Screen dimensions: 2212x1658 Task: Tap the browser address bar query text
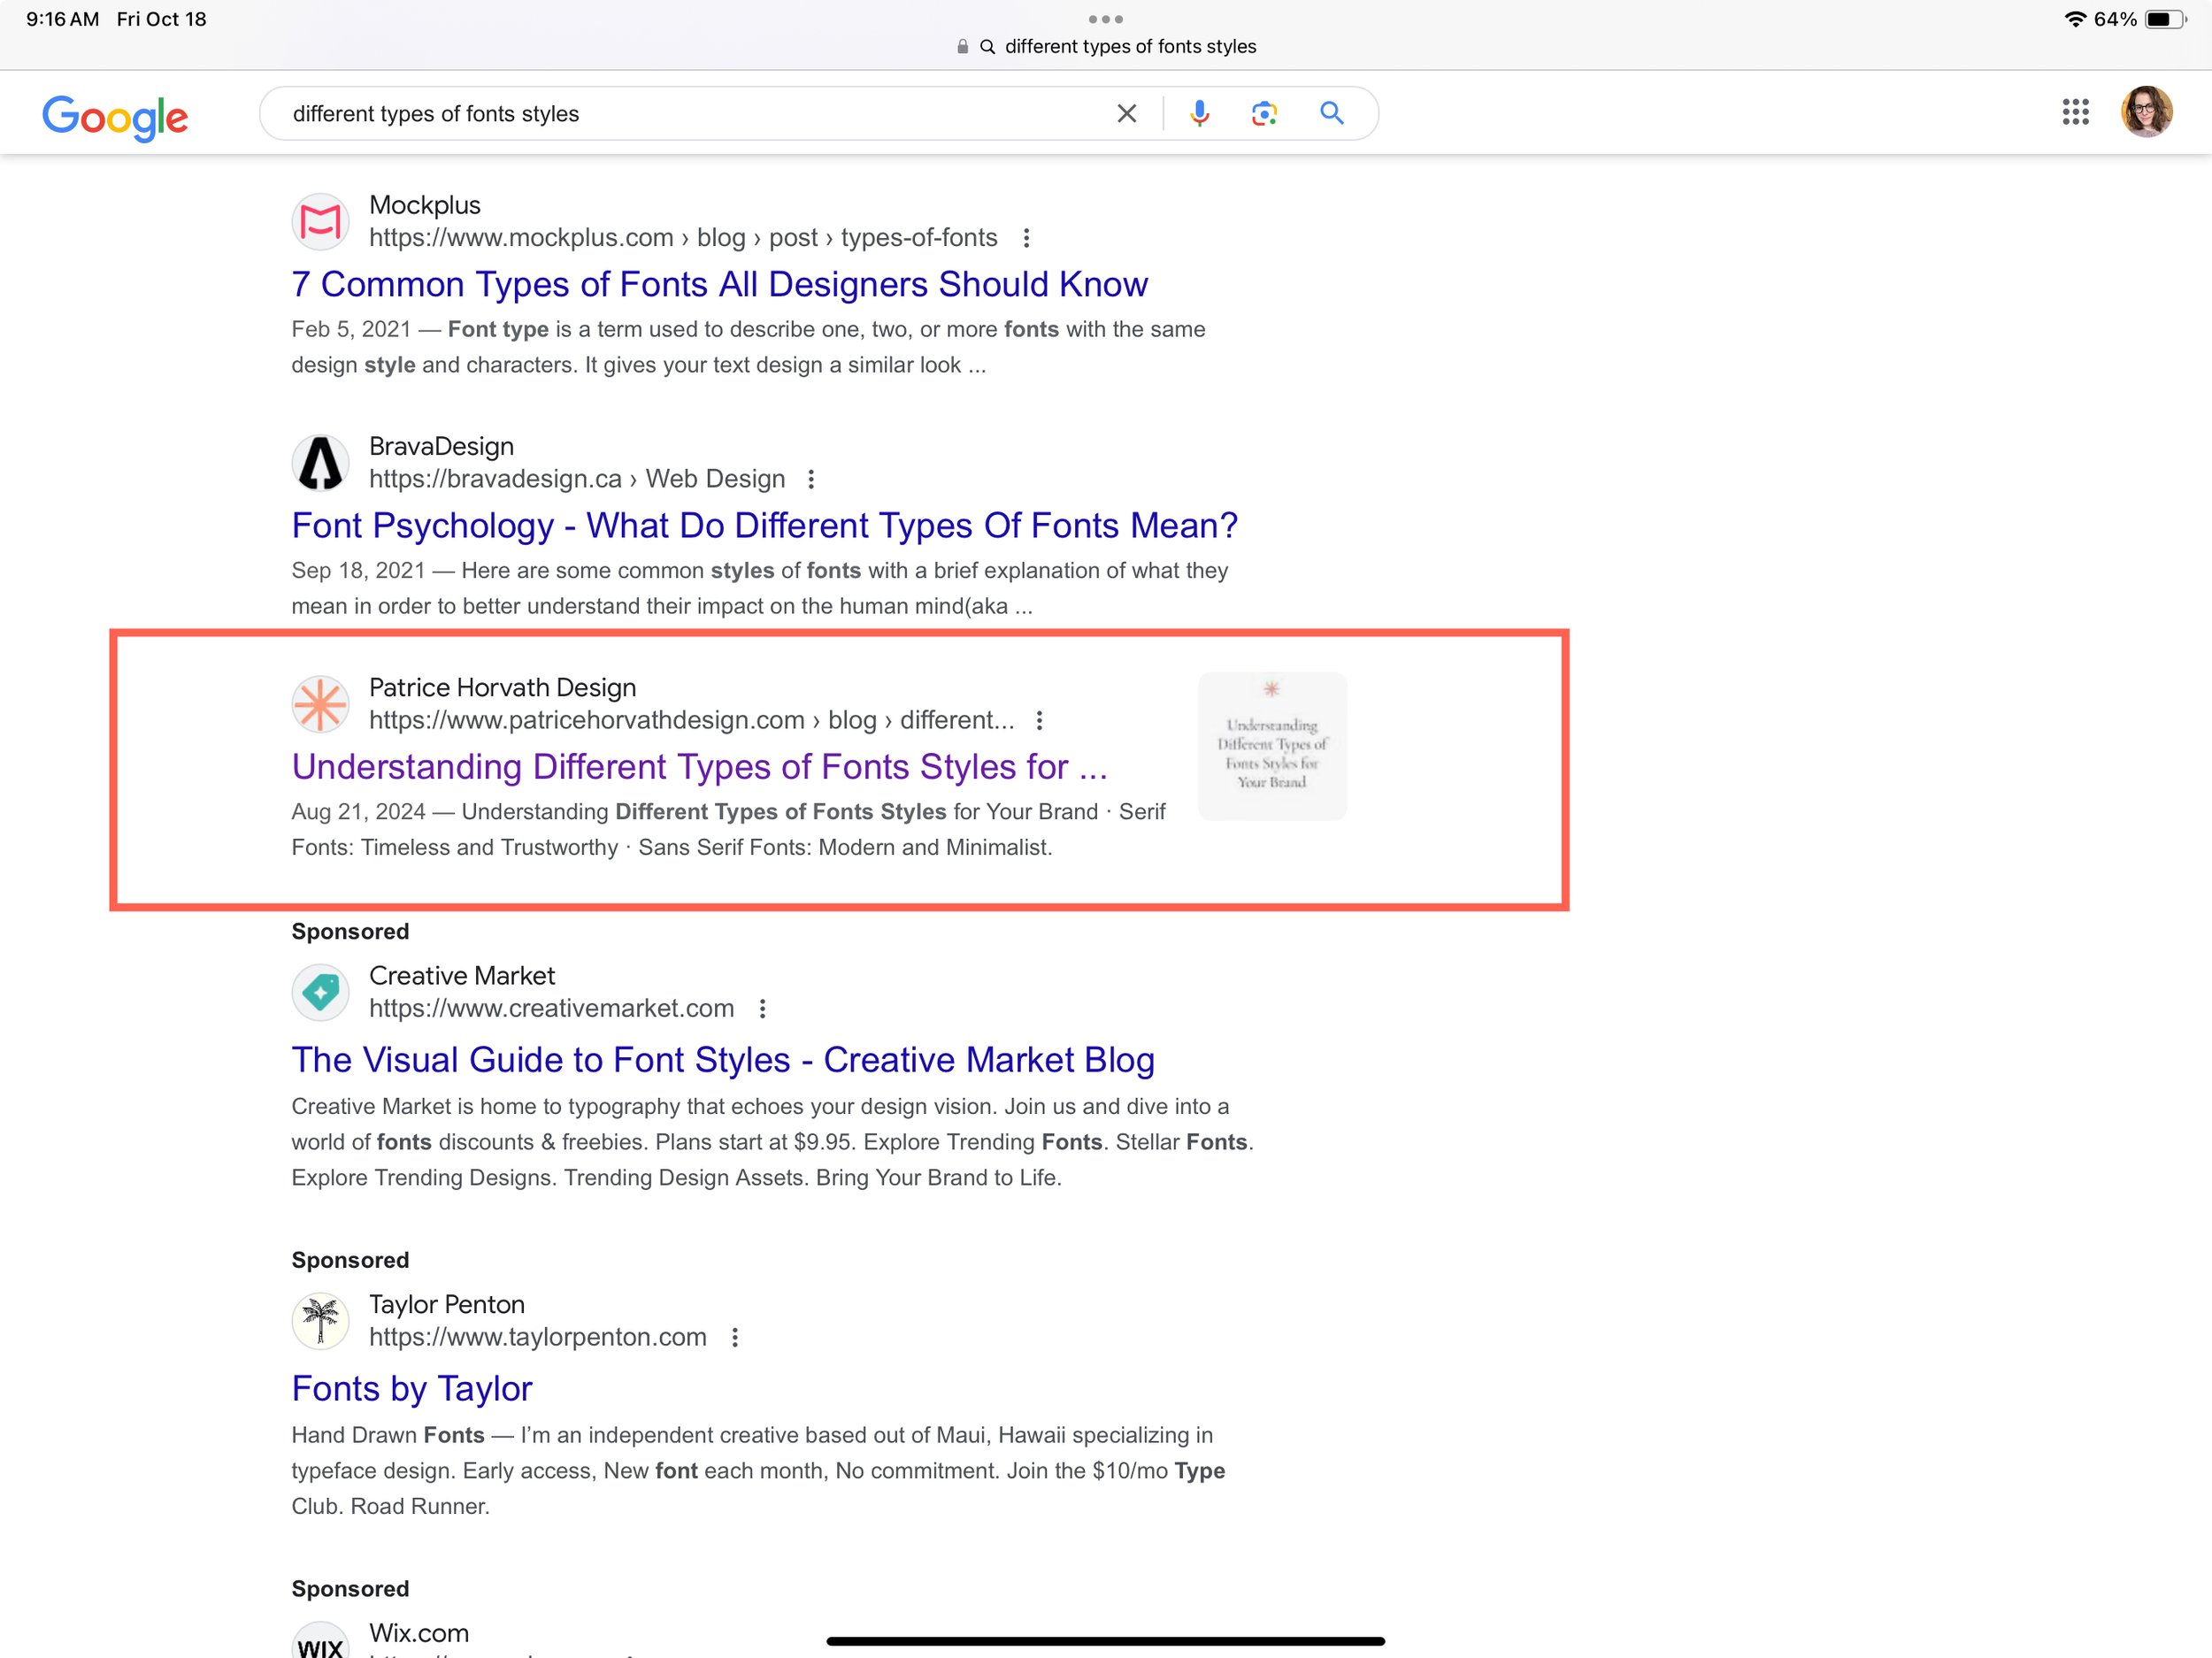pos(1130,46)
